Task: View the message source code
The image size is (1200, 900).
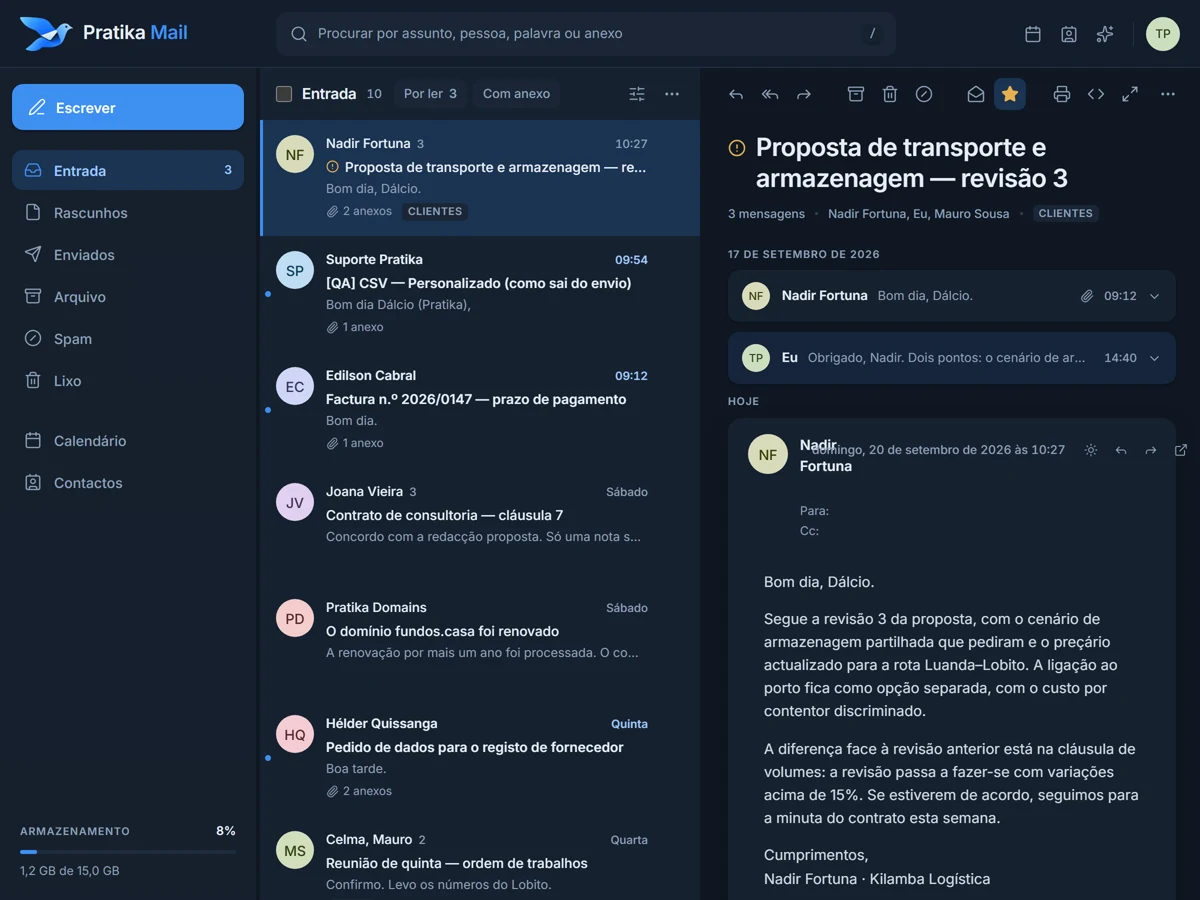Action: click(1096, 94)
